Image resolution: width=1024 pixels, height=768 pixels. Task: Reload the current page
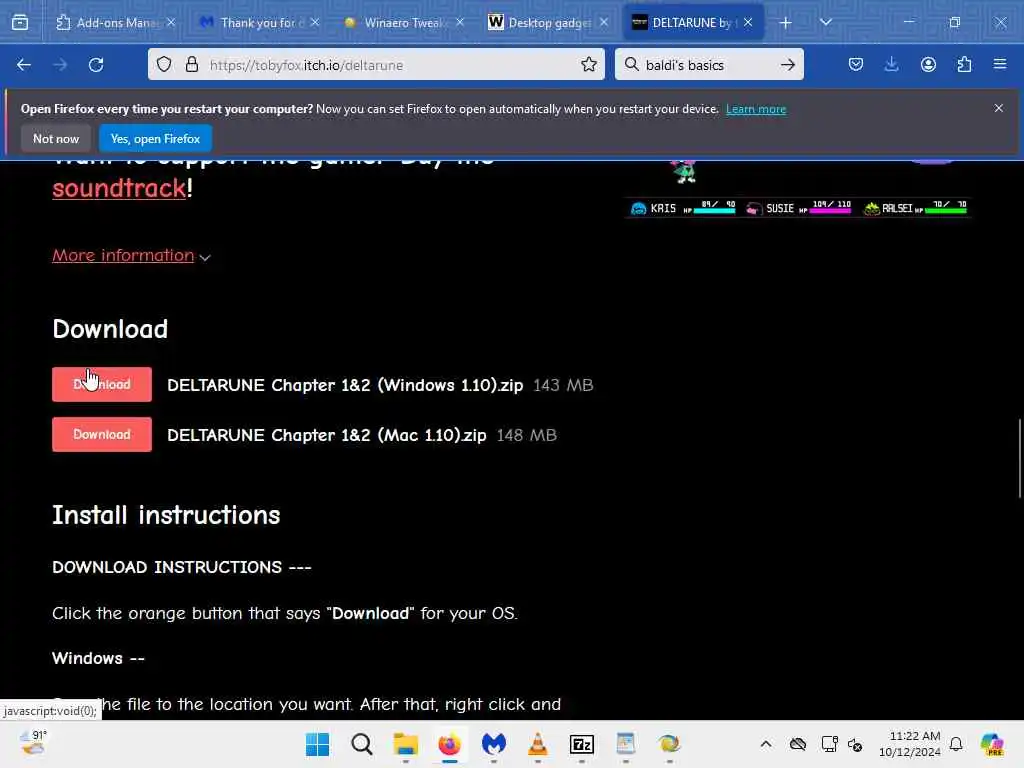click(x=96, y=65)
